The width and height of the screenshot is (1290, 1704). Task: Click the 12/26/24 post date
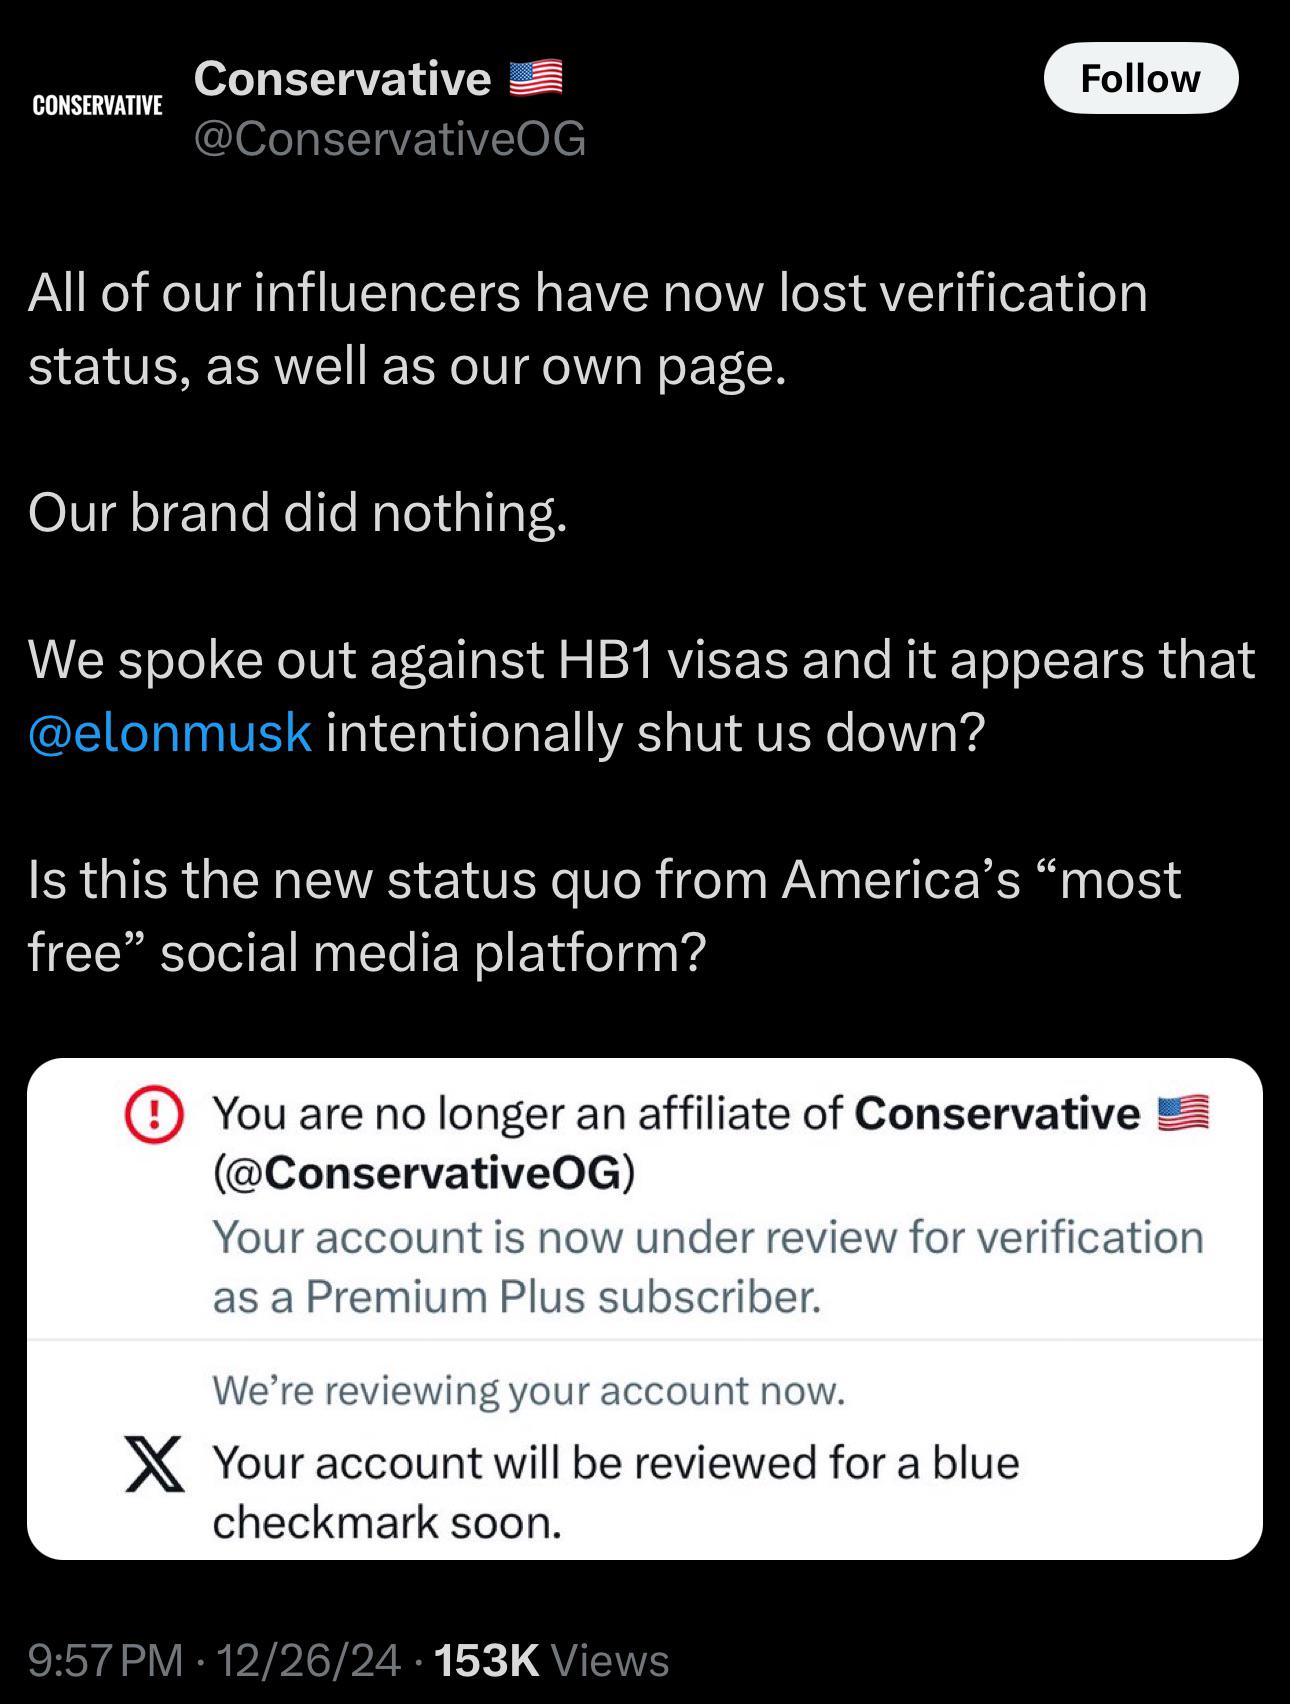pos(308,1661)
